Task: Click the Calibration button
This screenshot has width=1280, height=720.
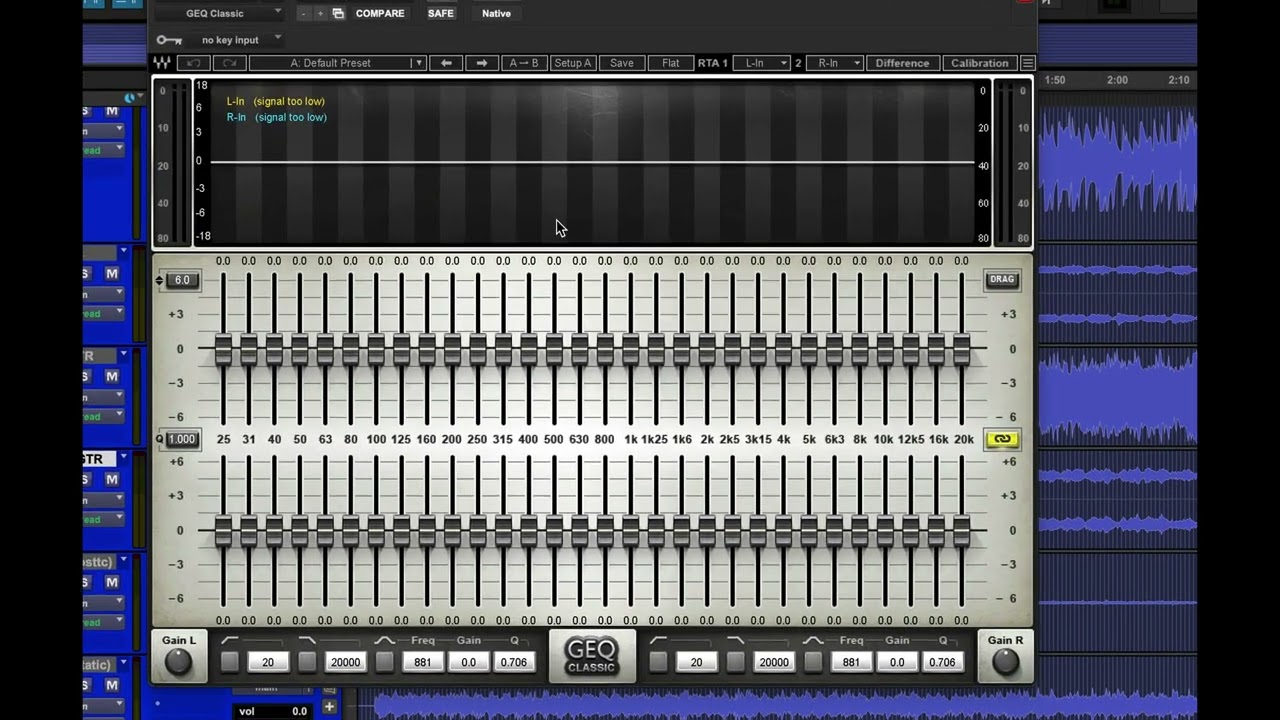Action: coord(979,63)
